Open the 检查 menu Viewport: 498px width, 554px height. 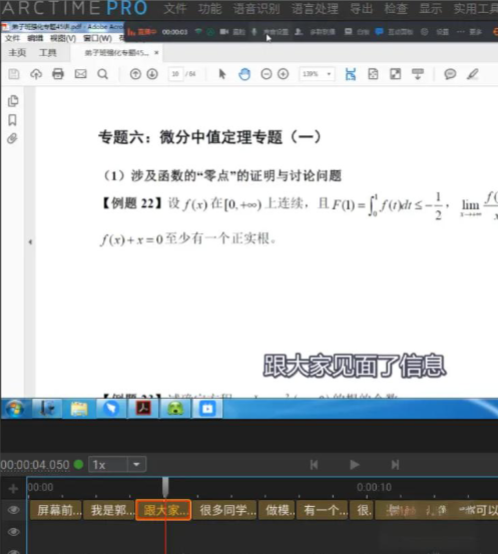click(x=396, y=8)
